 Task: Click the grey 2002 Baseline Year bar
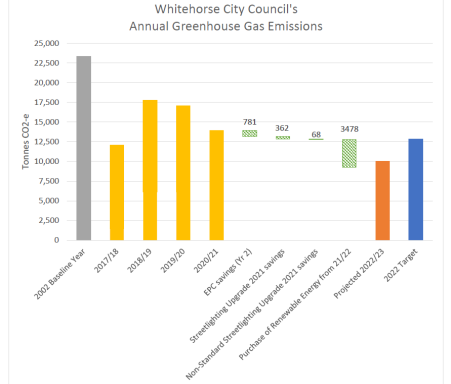point(84,148)
